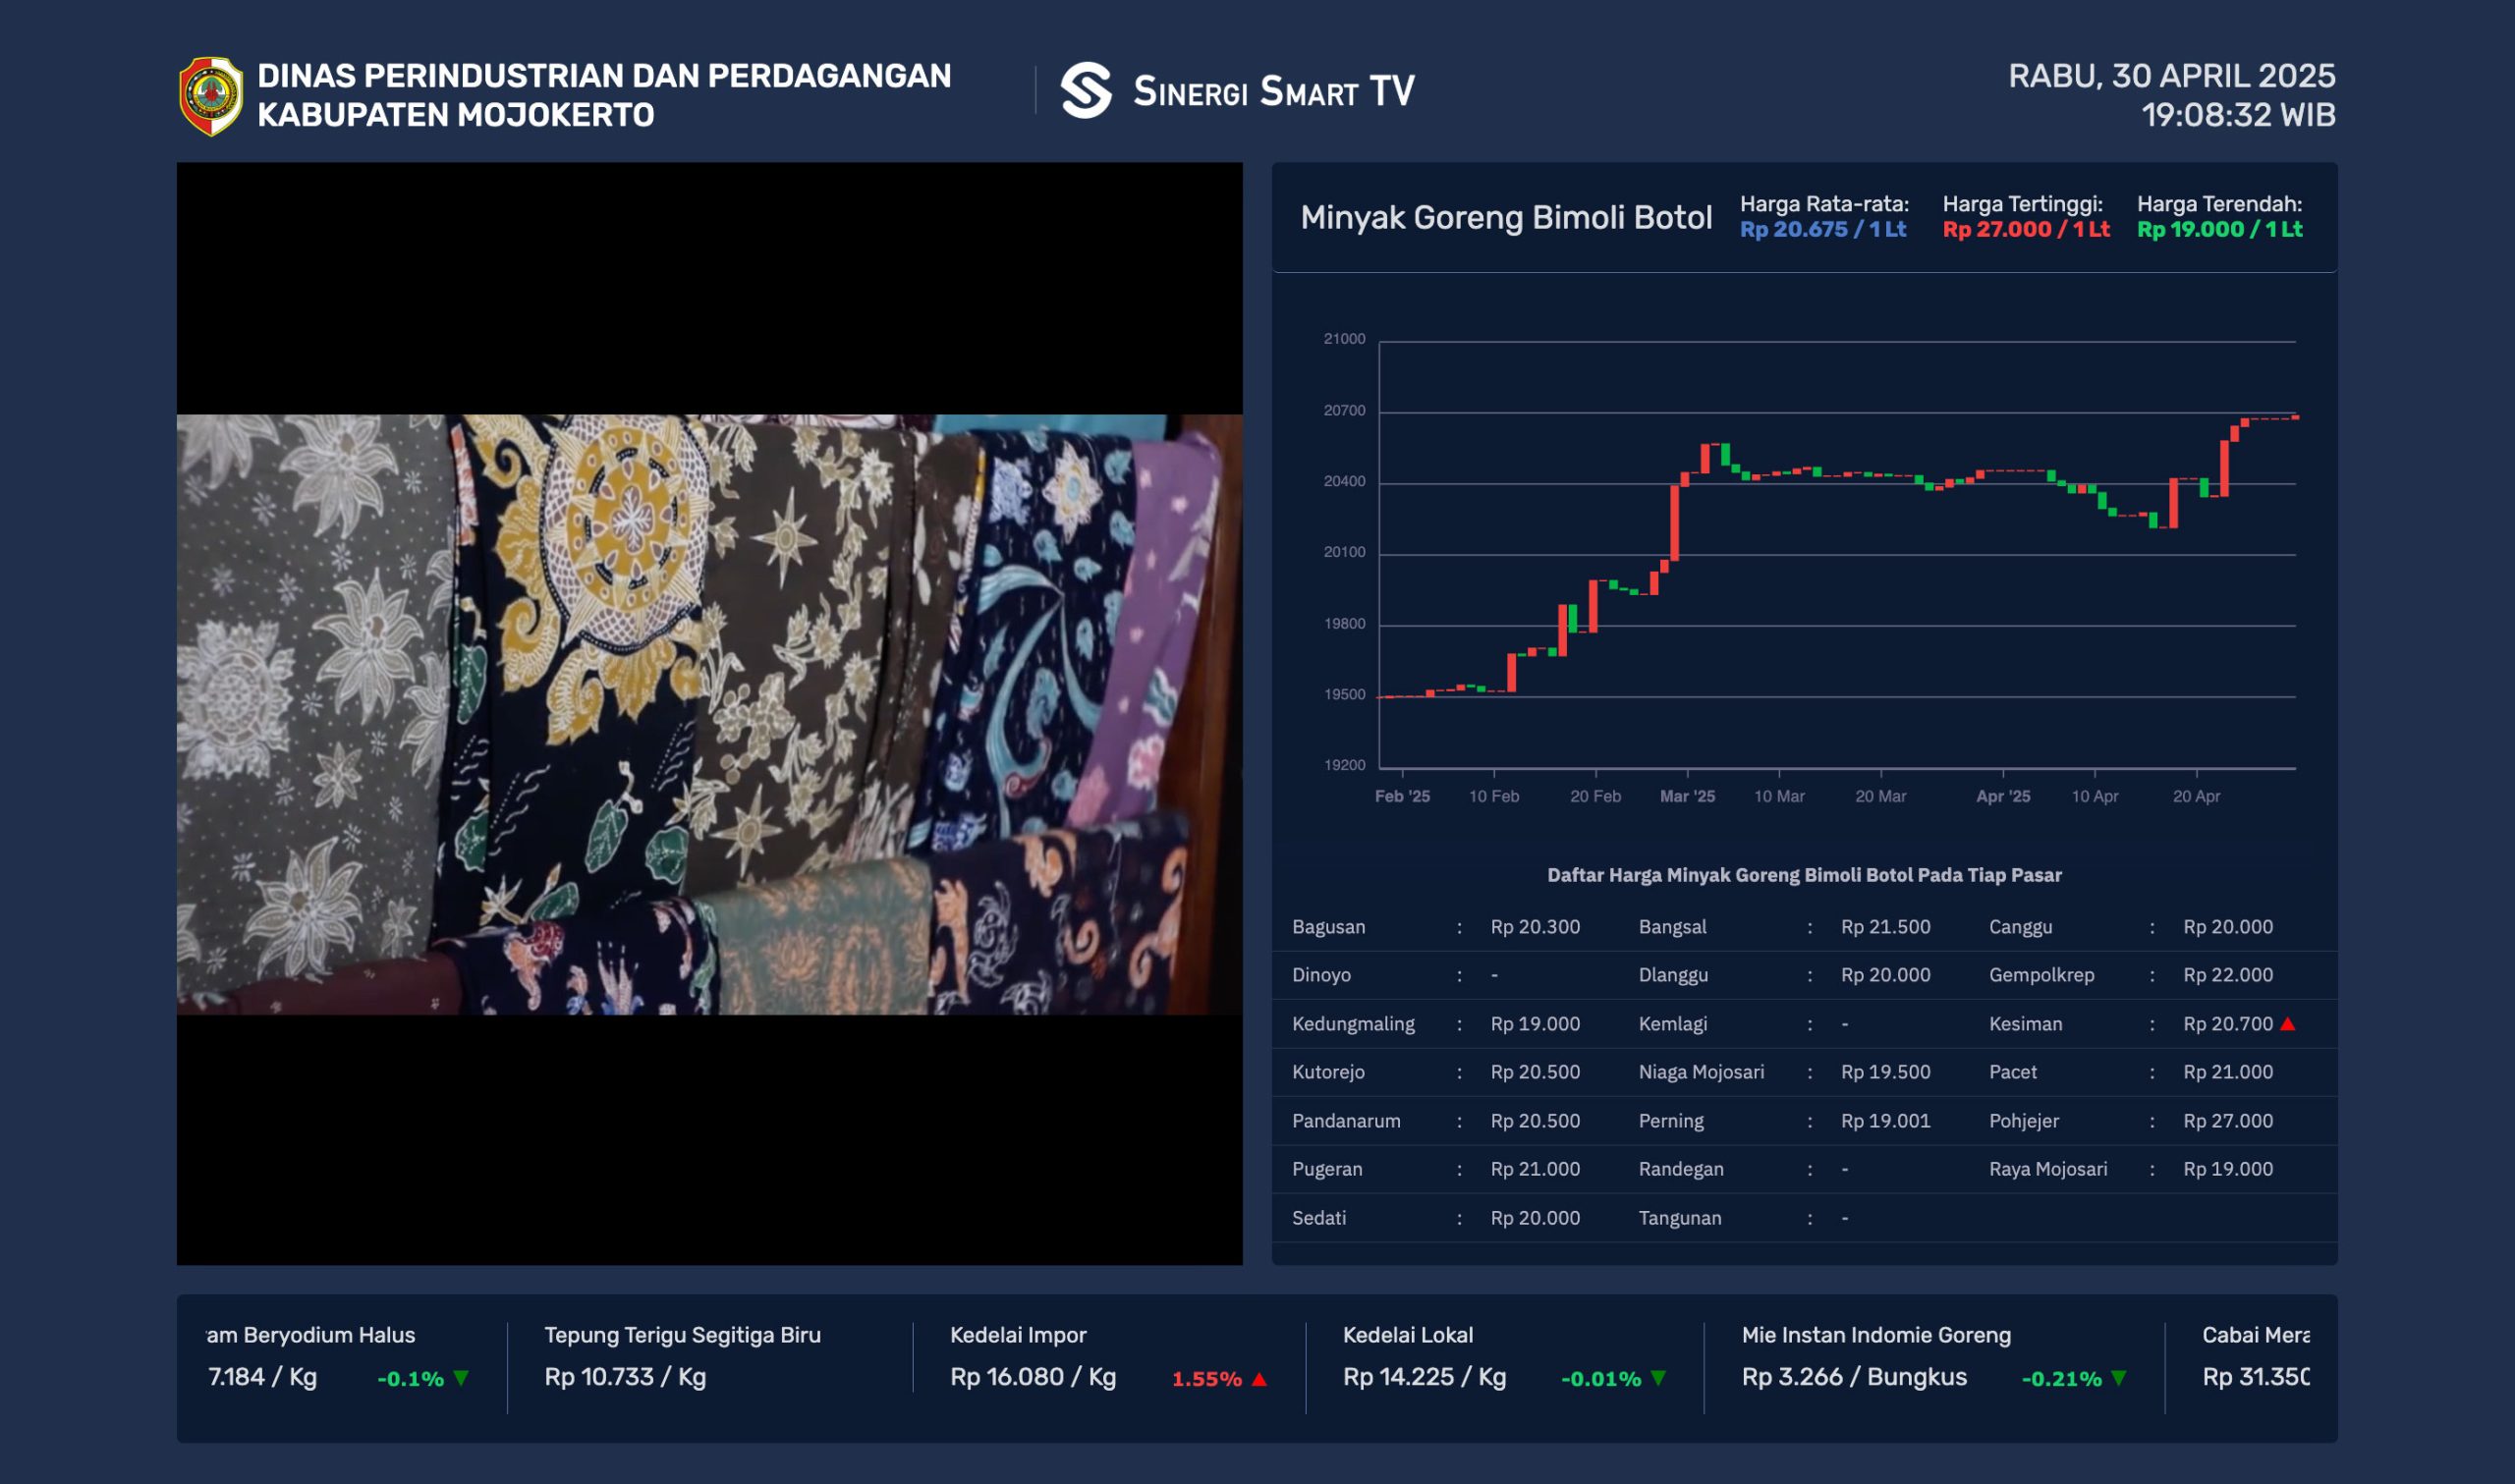Click the Kutorejo market name
The width and height of the screenshot is (2515, 1484).
coord(1328,1072)
